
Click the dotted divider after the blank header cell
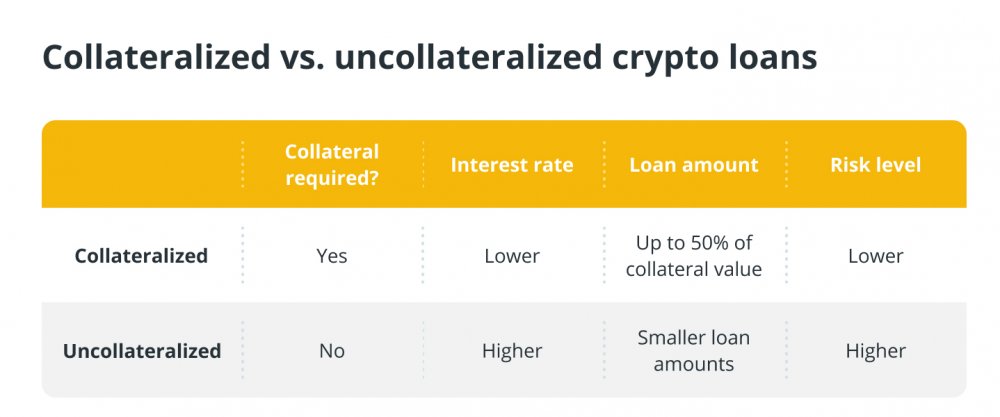click(242, 165)
